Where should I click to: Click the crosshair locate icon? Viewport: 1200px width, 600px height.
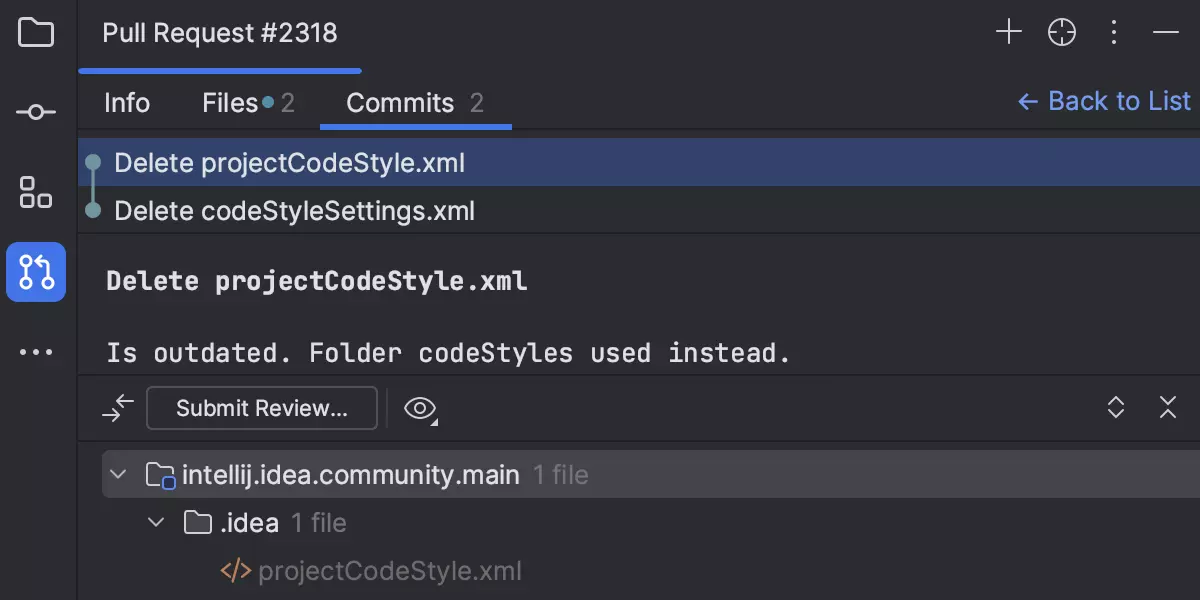pos(1061,33)
